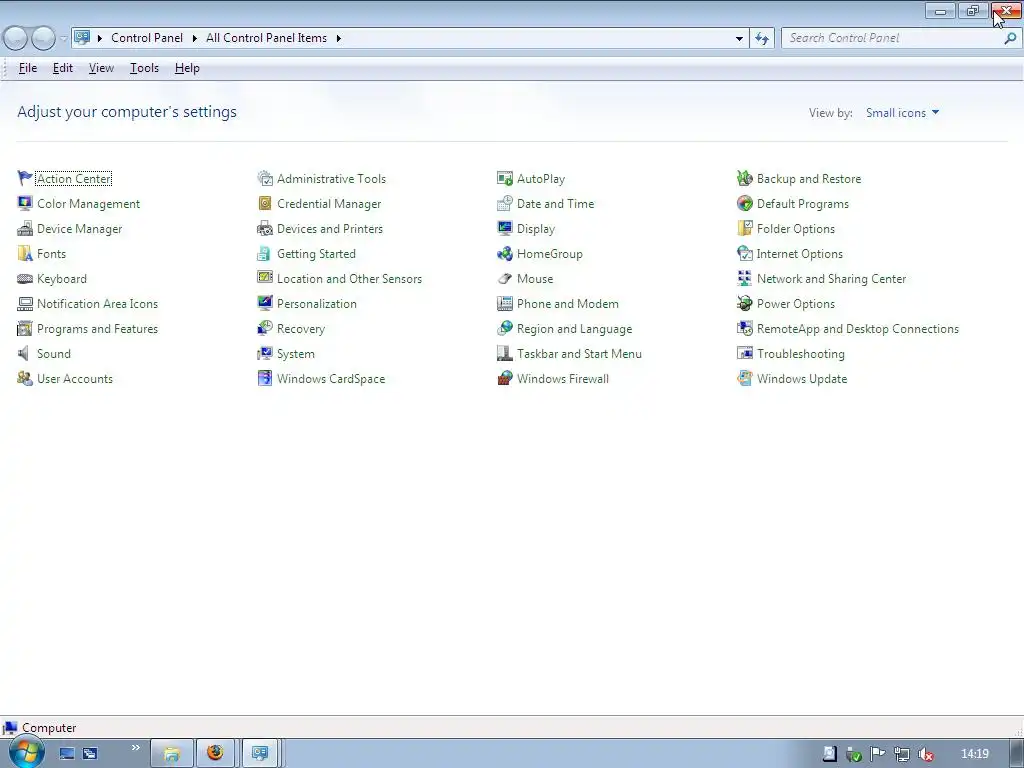Open the Windows Firewall icon
The image size is (1024, 768).
(505, 379)
